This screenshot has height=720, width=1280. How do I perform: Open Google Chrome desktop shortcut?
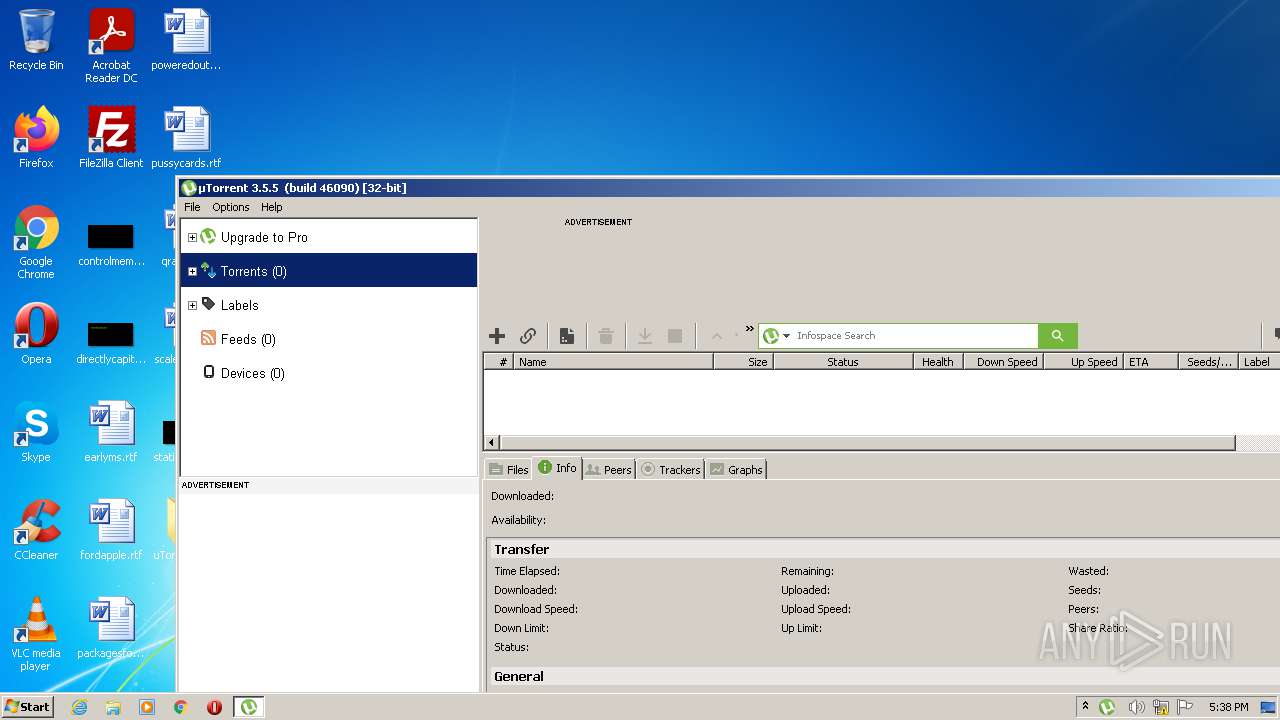click(x=36, y=242)
